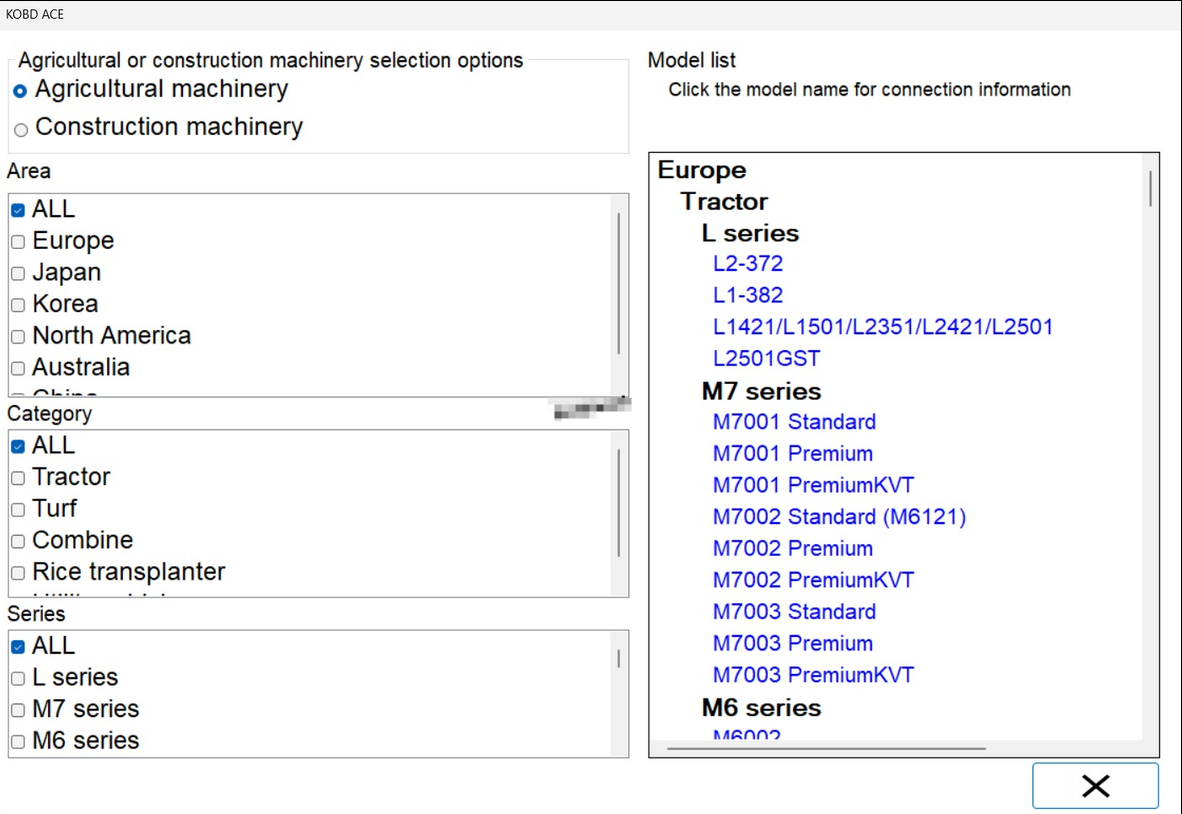The image size is (1182, 814).
Task: Click the Model list horizontal scrollbar
Action: 826,748
